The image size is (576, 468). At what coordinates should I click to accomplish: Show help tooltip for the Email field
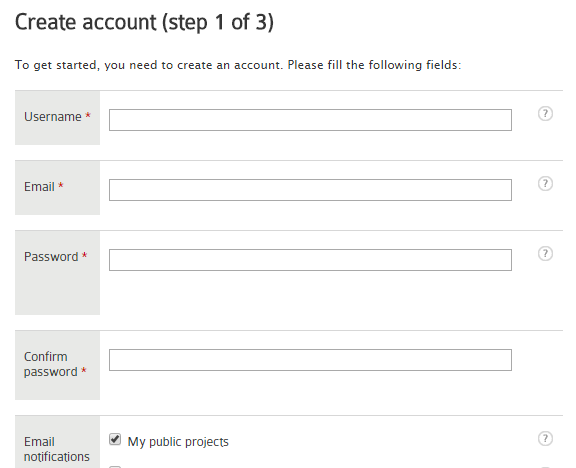click(545, 183)
